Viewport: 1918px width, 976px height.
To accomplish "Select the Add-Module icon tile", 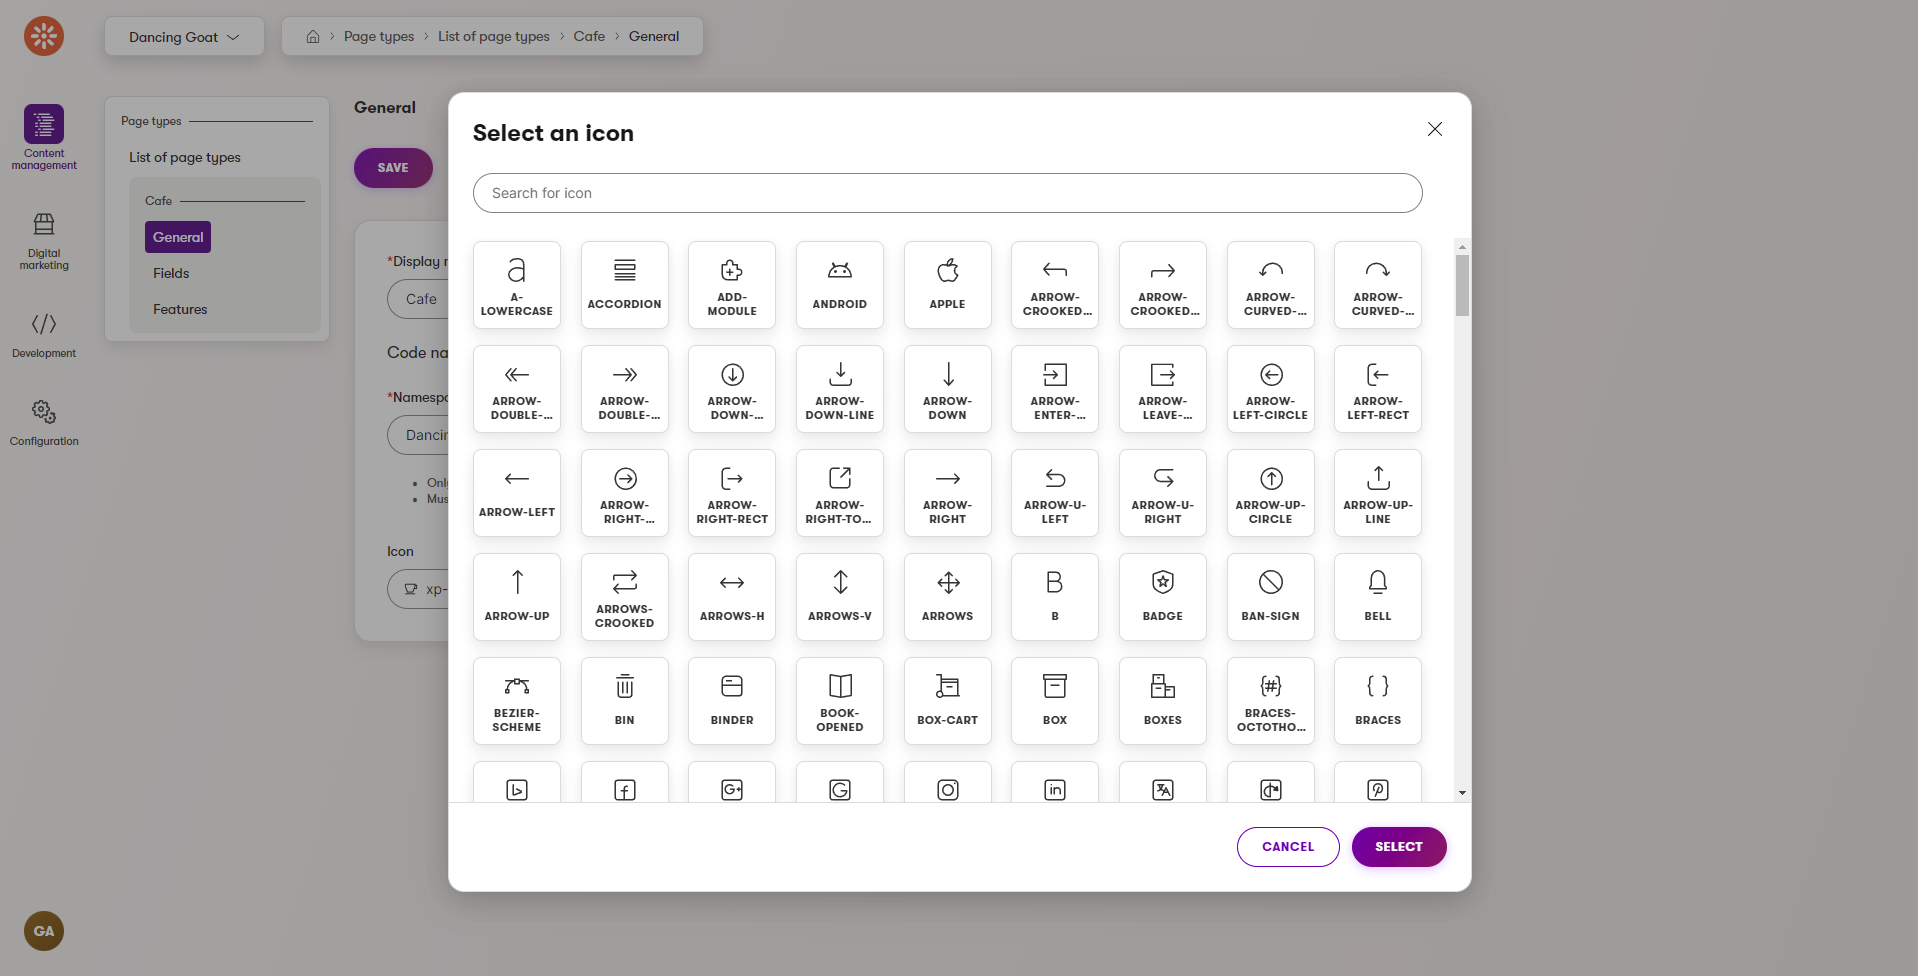I will click(732, 285).
